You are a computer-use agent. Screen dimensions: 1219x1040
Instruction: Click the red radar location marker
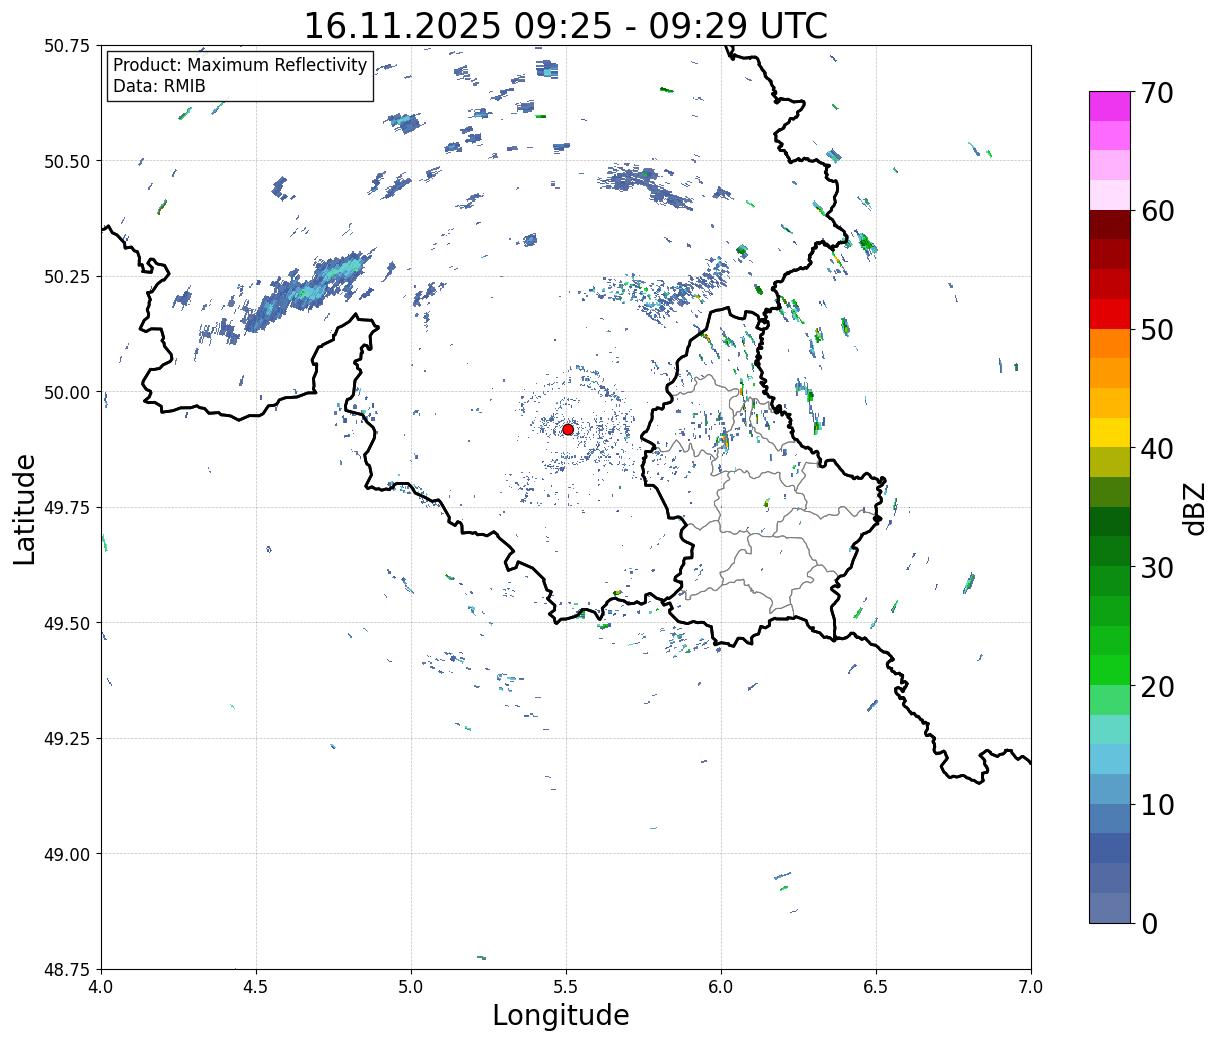[x=568, y=429]
